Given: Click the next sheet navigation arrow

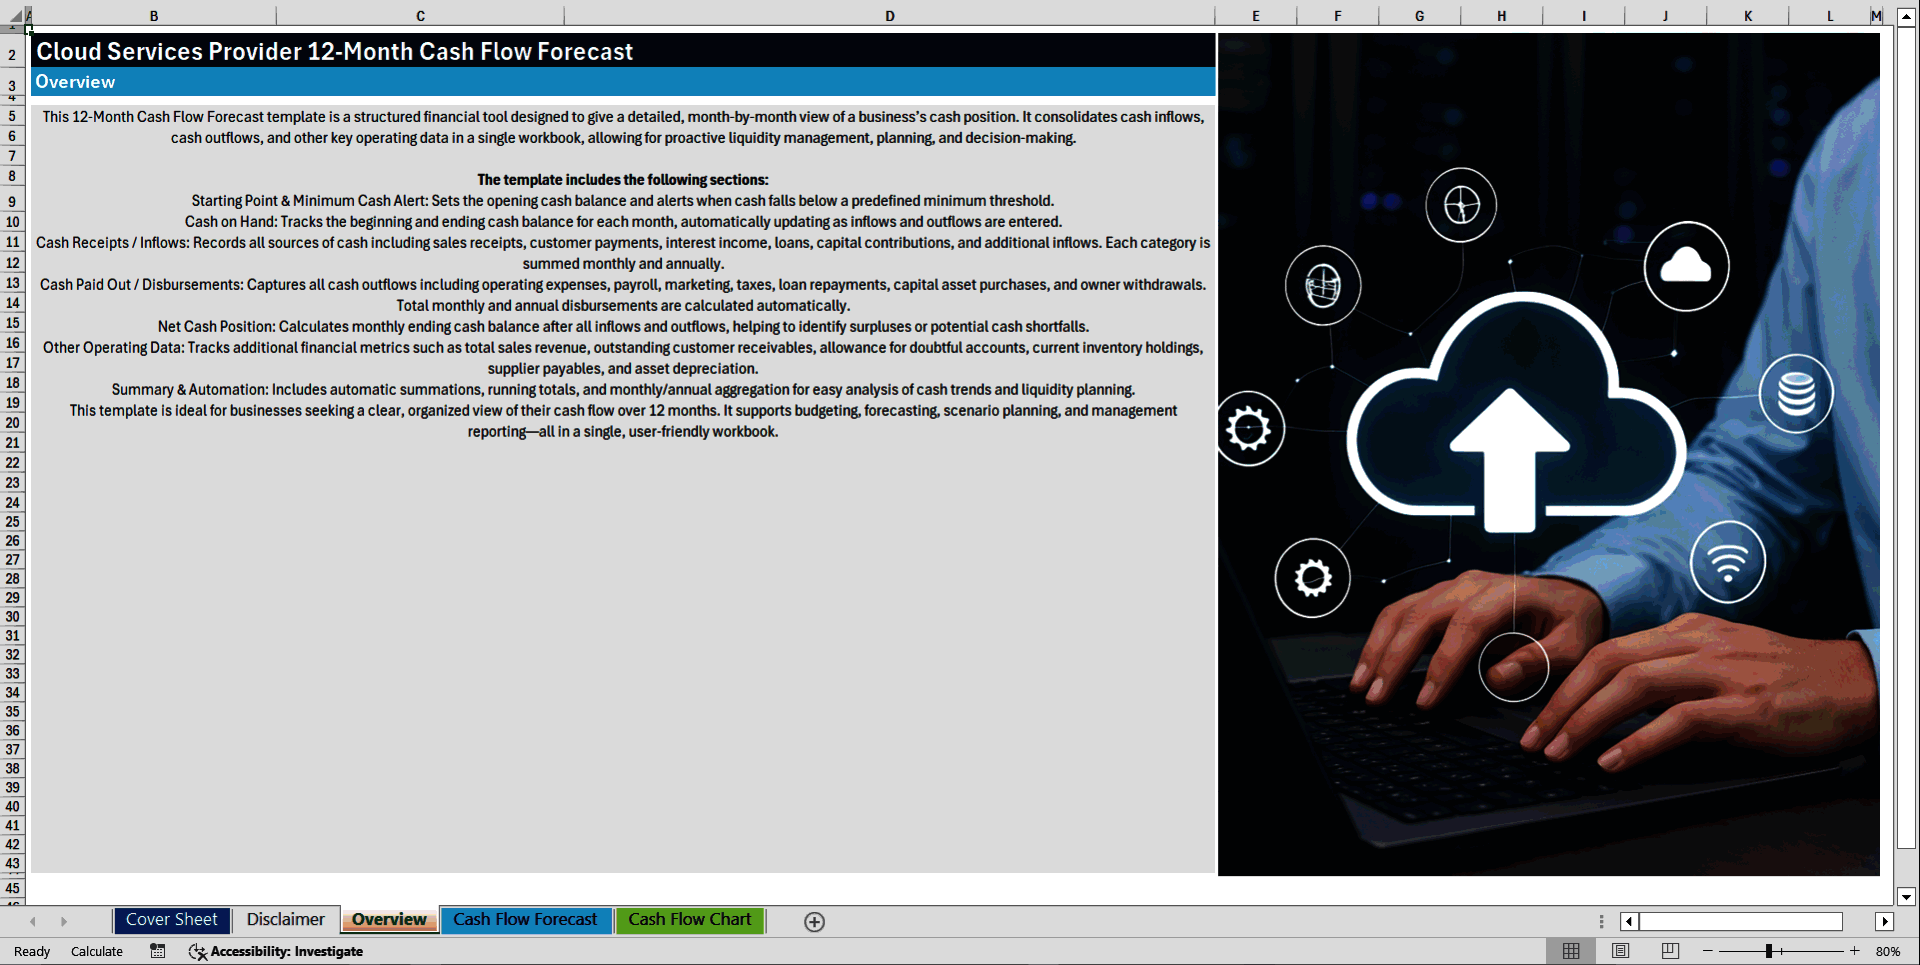Looking at the screenshot, I should pyautogui.click(x=64, y=921).
